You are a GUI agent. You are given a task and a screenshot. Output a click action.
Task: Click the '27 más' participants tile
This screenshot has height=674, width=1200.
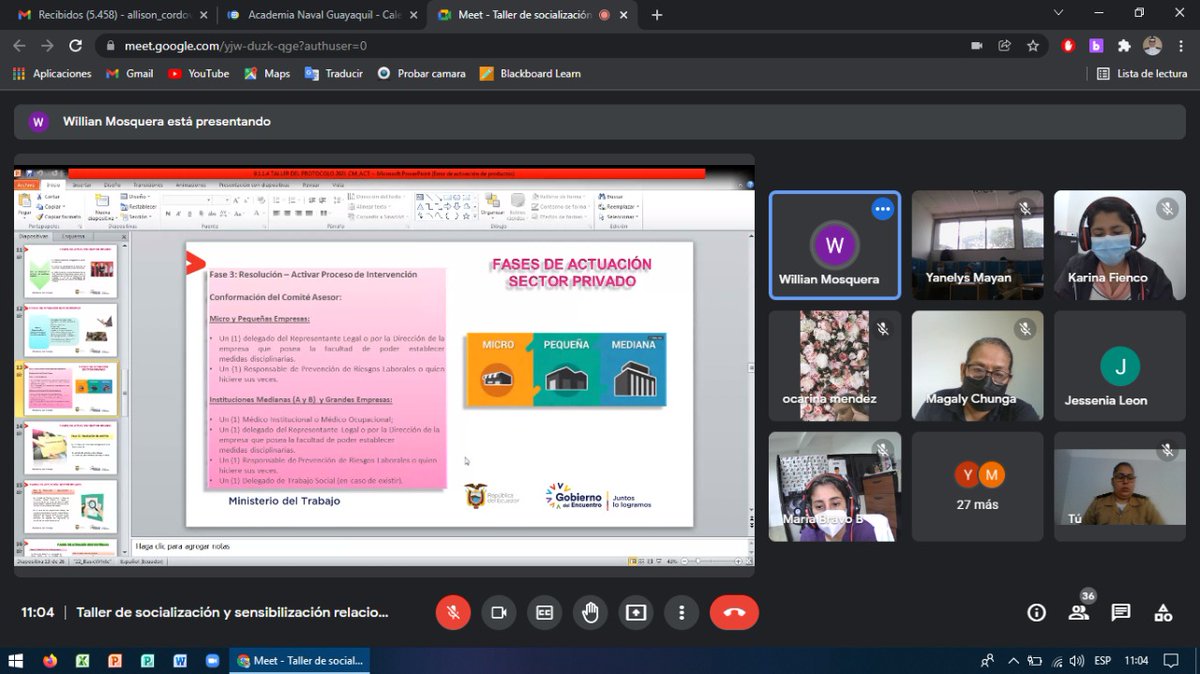(977, 487)
